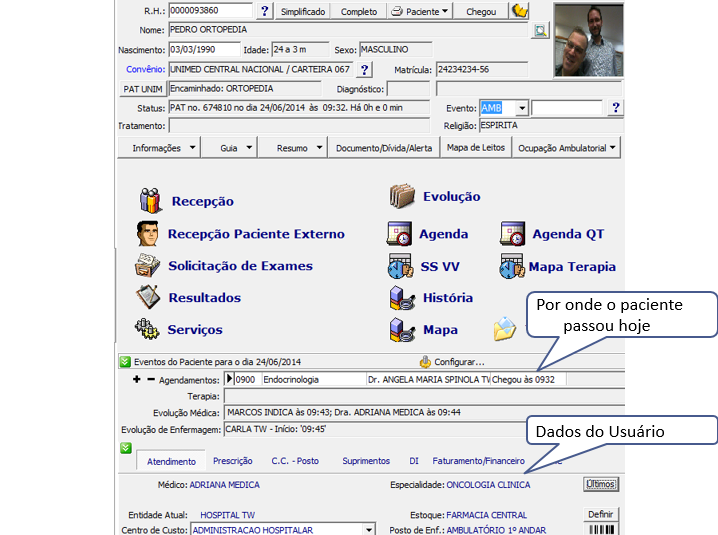
Task: Open the Resultados clipboard icon
Action: click(148, 297)
